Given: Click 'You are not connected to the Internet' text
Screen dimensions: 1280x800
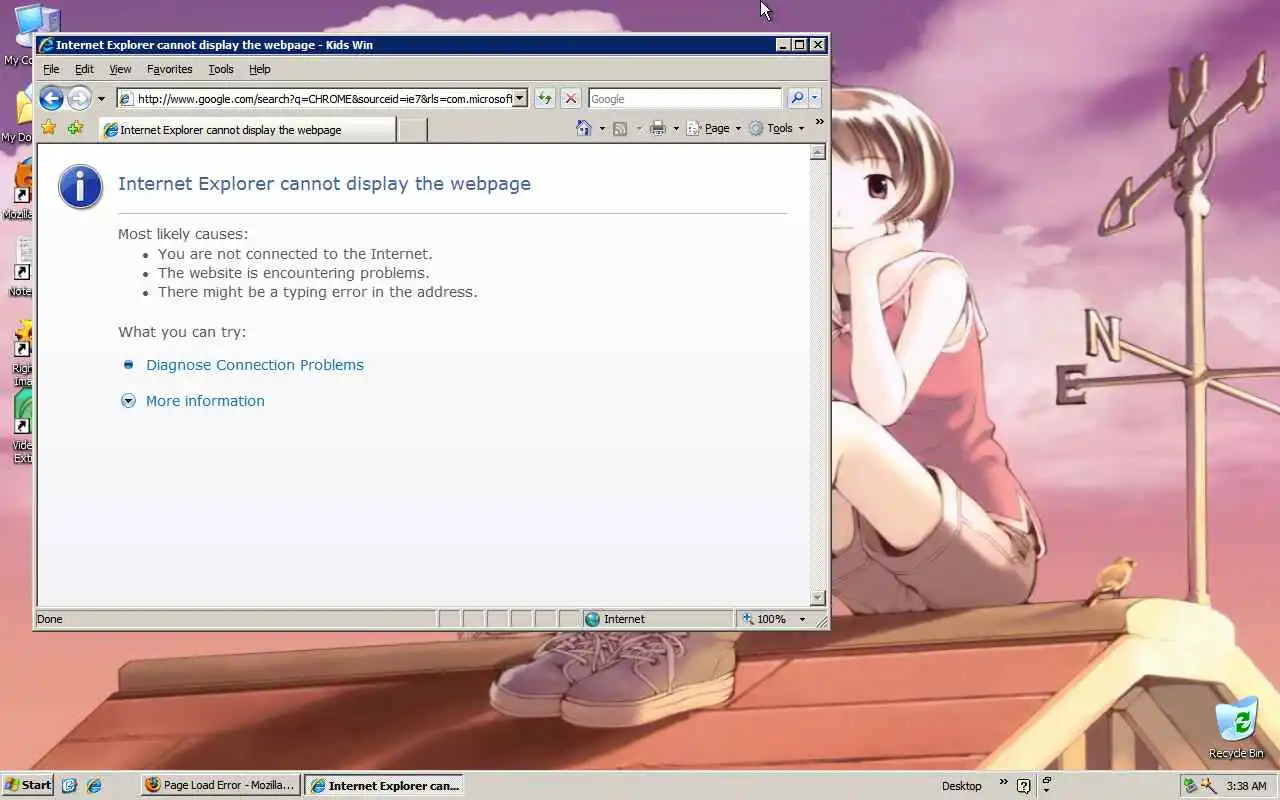Looking at the screenshot, I should pyautogui.click(x=295, y=254).
